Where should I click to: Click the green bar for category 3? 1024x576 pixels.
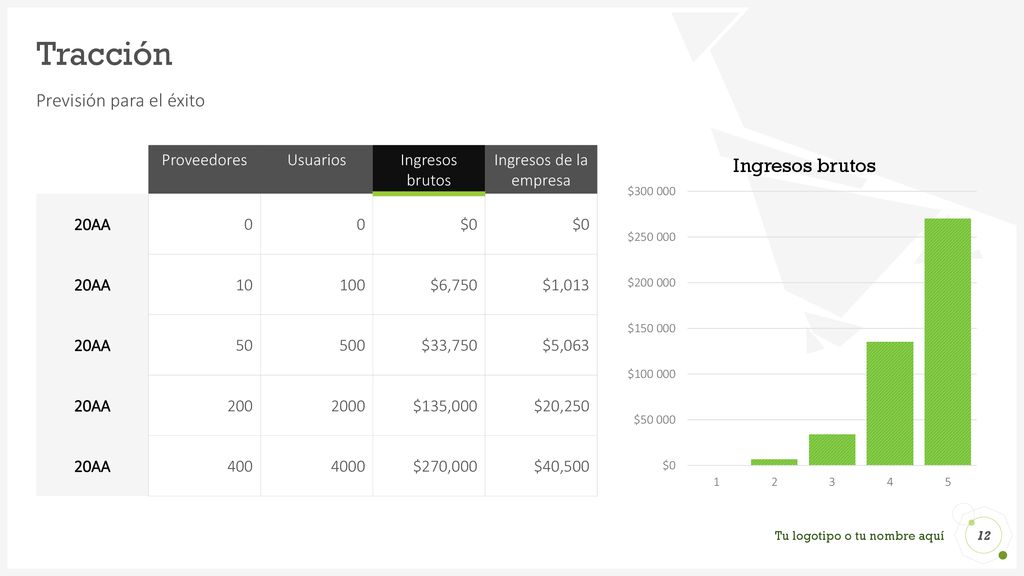click(x=832, y=449)
